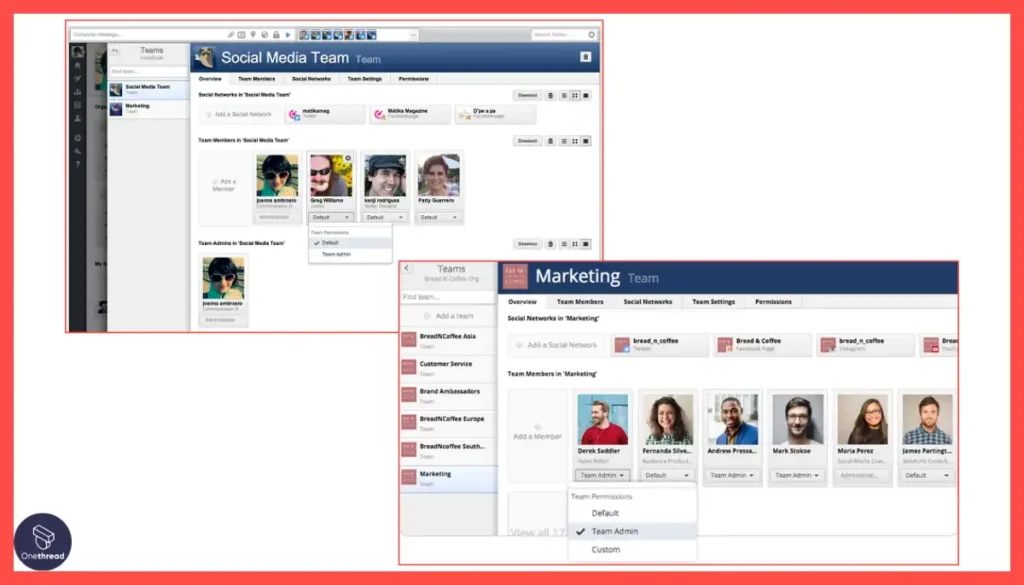Open Greg Williams' Default permission dropdown
1024x585 pixels.
tap(331, 217)
